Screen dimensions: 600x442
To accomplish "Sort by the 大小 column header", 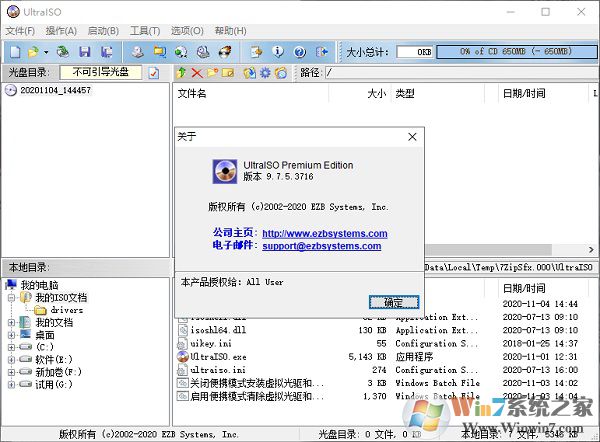I will (360, 93).
